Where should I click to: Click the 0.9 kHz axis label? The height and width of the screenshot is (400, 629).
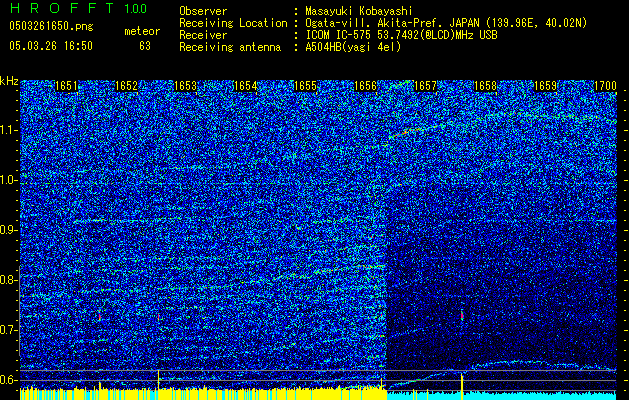tap(8, 230)
